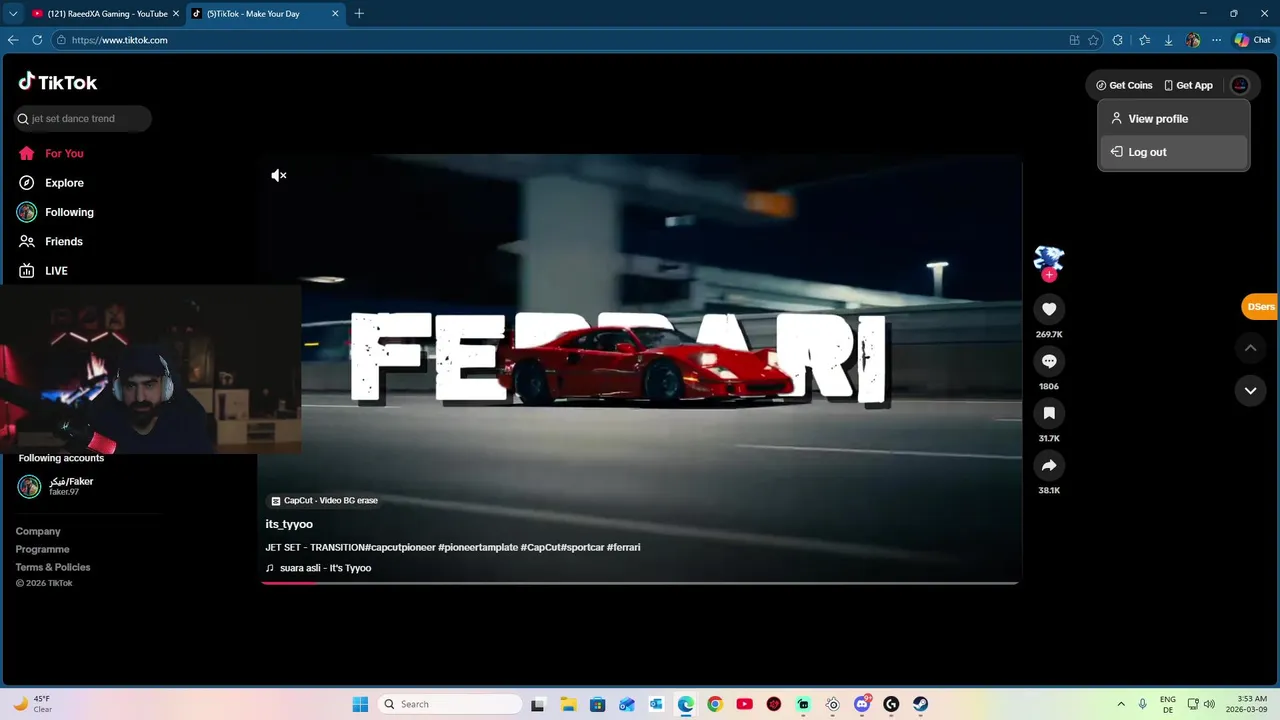Seek along the video progress bar

click(639, 582)
